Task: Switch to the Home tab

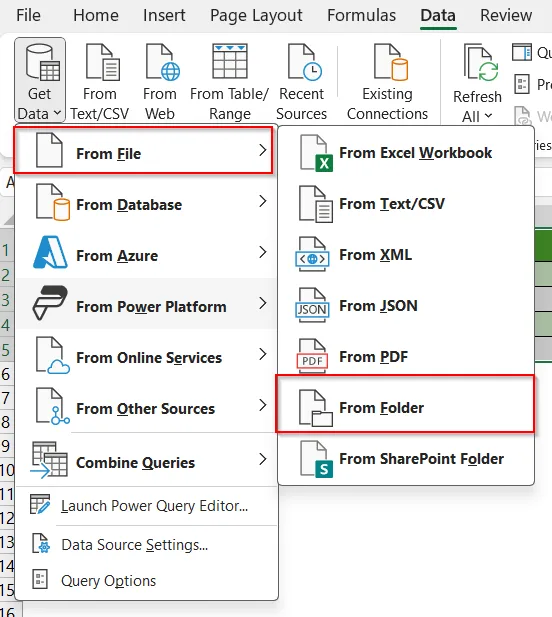Action: tap(96, 15)
